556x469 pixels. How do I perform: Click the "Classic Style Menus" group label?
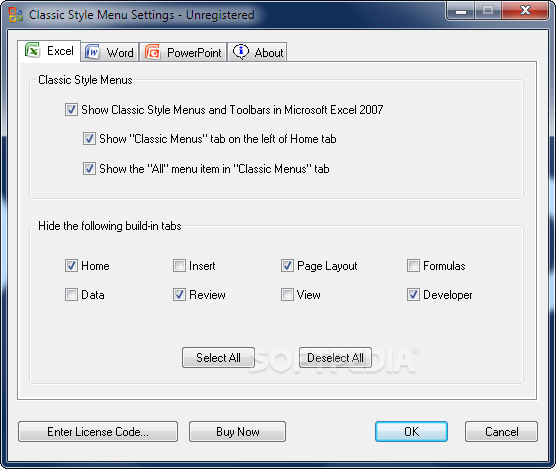click(85, 80)
